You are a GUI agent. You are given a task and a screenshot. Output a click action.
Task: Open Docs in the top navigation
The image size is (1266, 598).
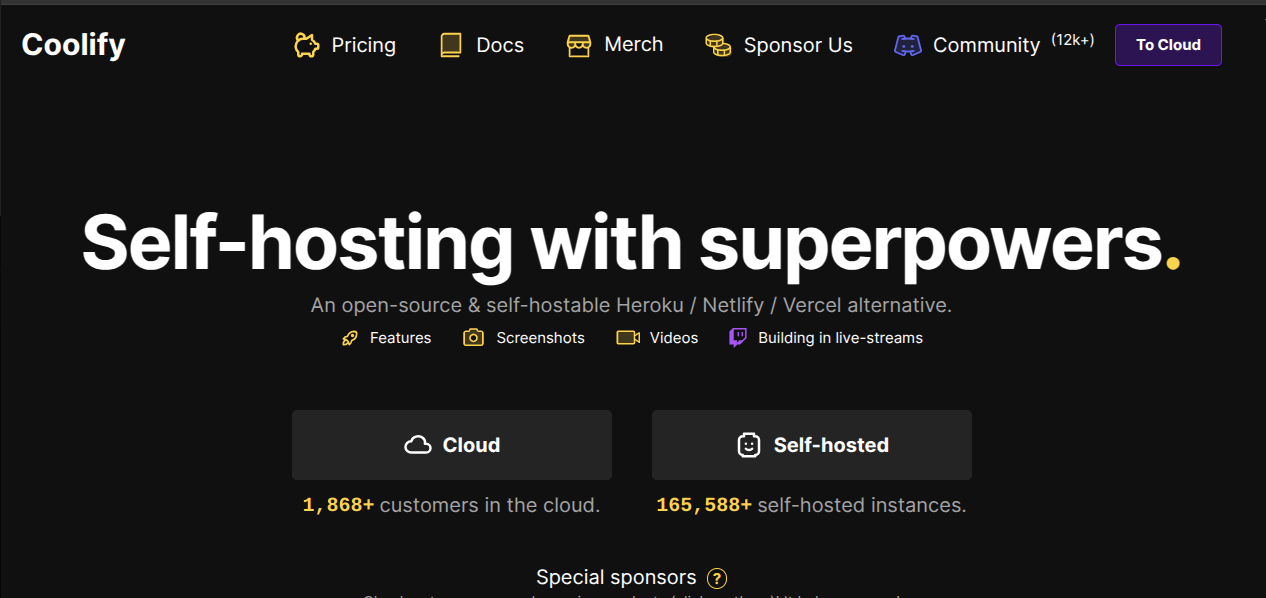[500, 45]
